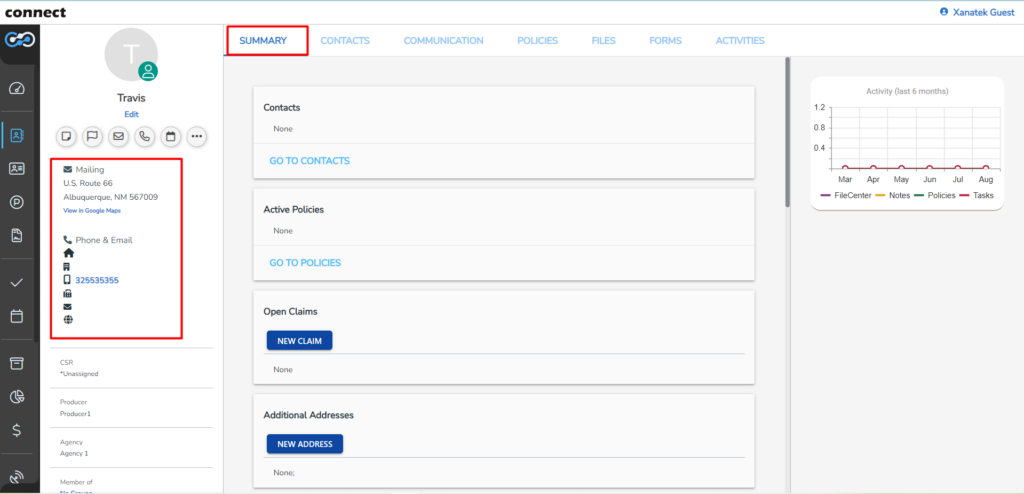Toggle the FileCenter legend in activity chart

[x=846, y=195]
